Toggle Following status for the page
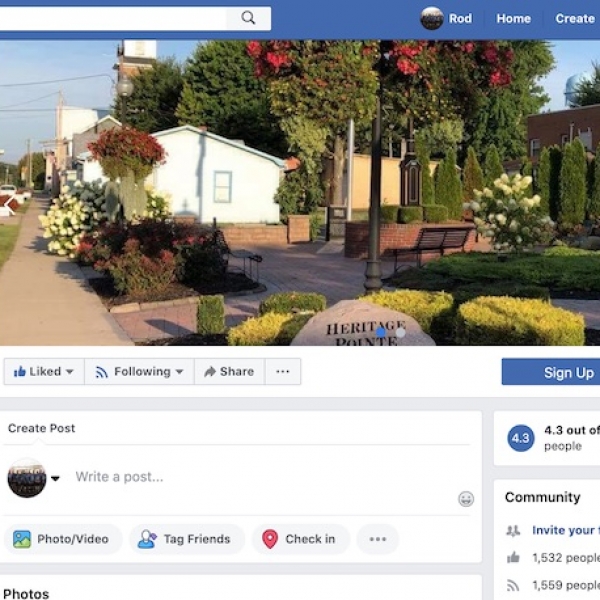Viewport: 600px width, 600px height. [139, 372]
